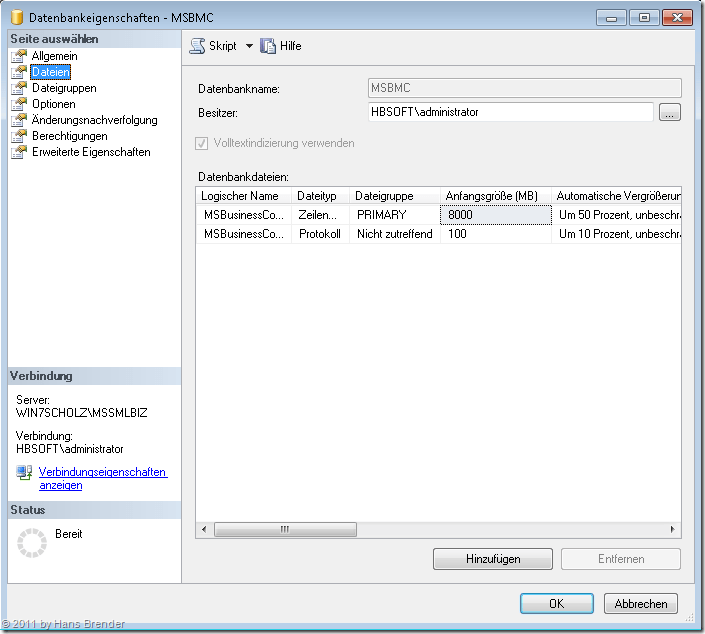Click server name WIN7SCHOLZ\MSSMLBIZ text
Viewport: 705px width, 634px height.
pos(81,413)
